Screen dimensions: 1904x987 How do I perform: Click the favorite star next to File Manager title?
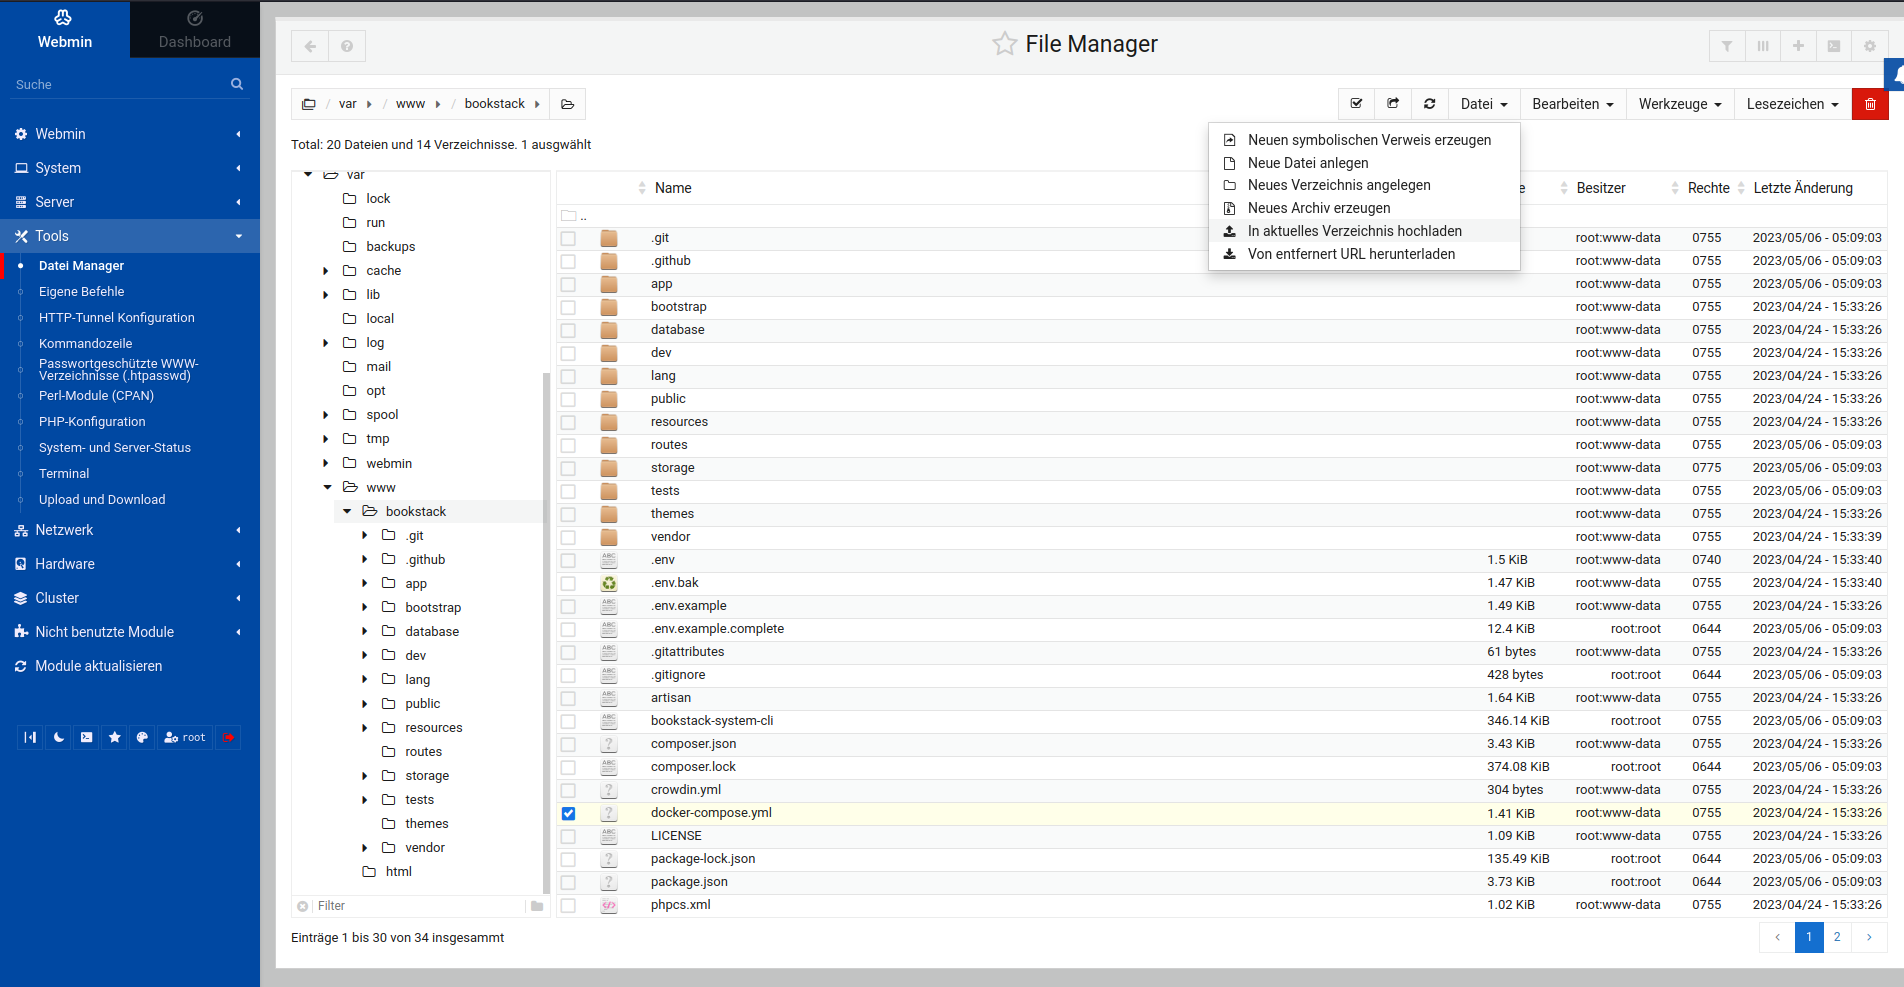pos(1004,44)
